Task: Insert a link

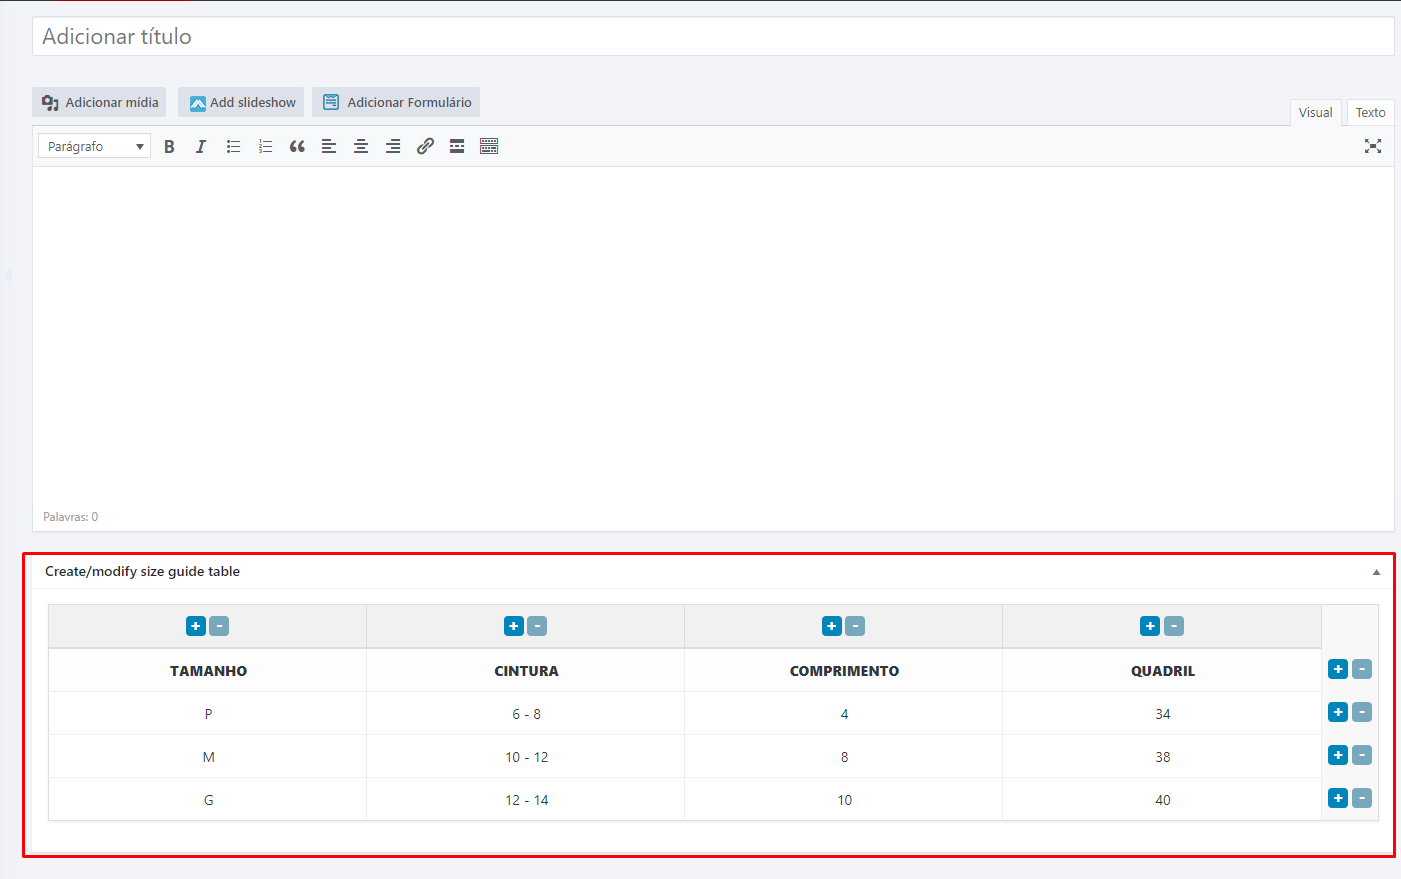Action: click(x=425, y=146)
